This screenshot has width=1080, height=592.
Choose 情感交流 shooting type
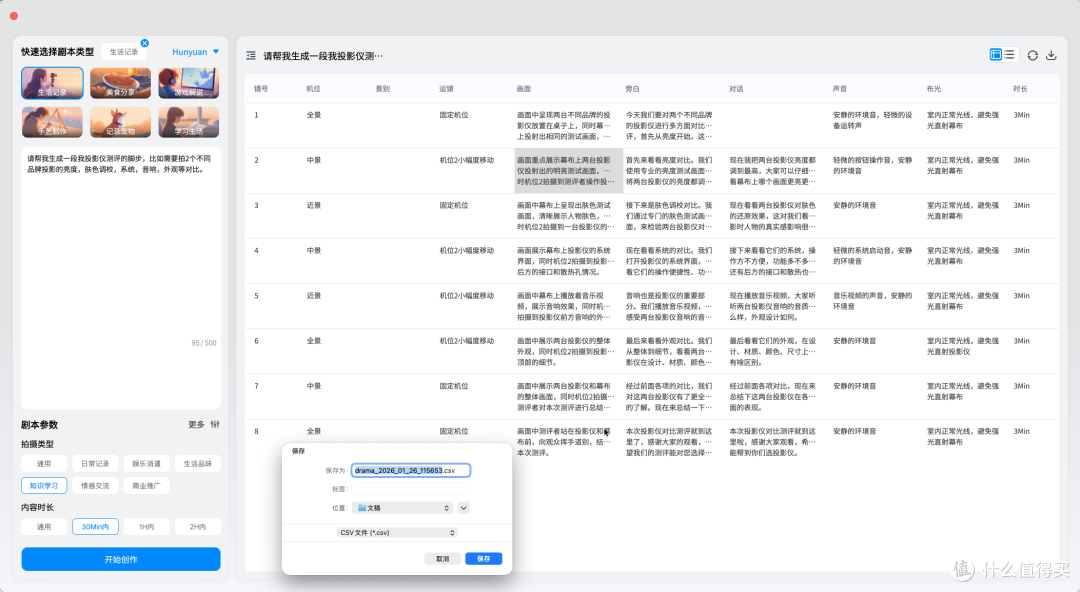click(x=95, y=486)
